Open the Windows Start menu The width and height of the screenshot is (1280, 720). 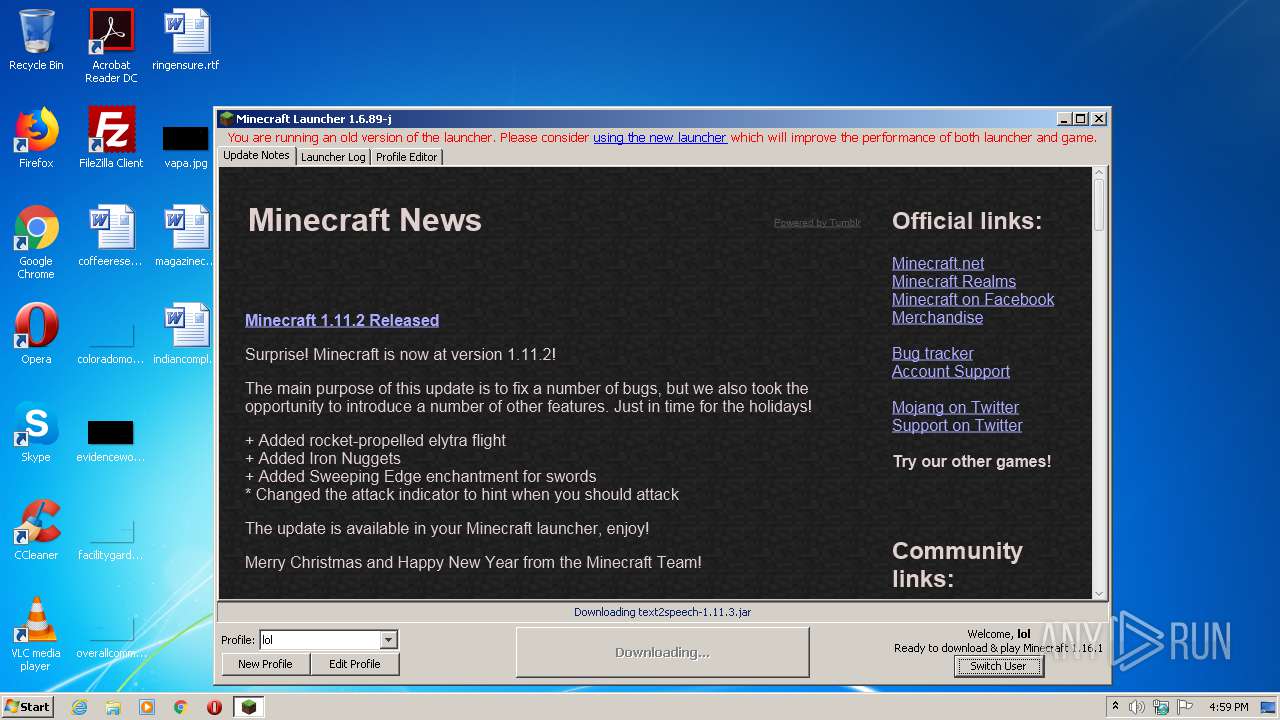tap(28, 707)
